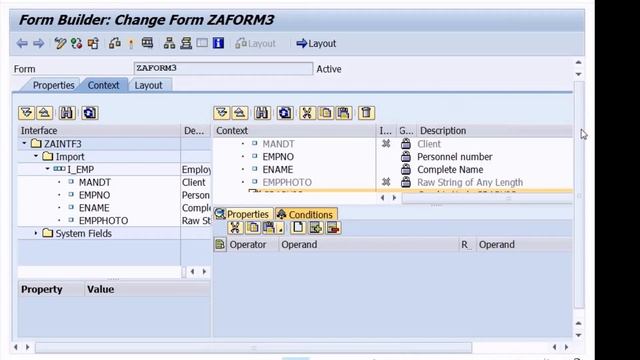
Task: Select EMPNO in Context tree
Action: (x=278, y=157)
